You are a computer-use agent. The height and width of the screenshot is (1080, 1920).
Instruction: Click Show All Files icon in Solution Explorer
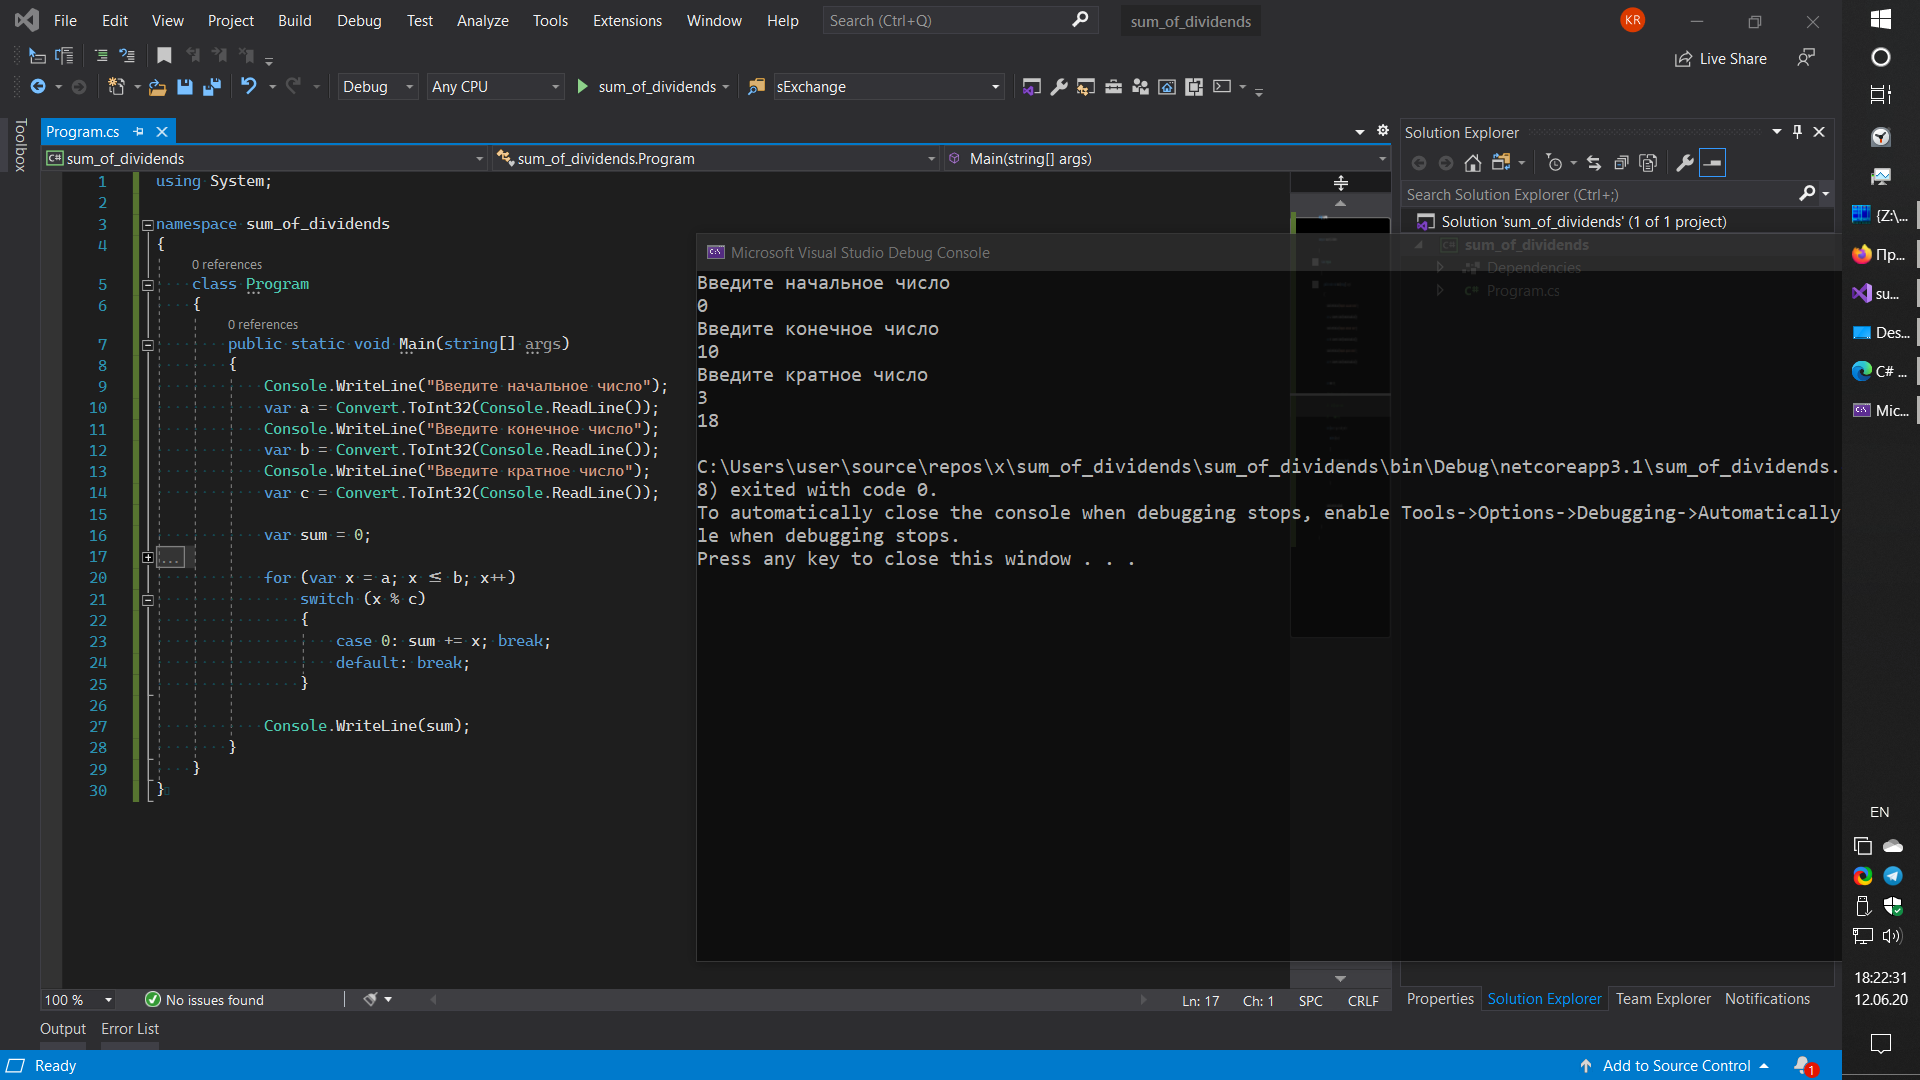point(1649,163)
